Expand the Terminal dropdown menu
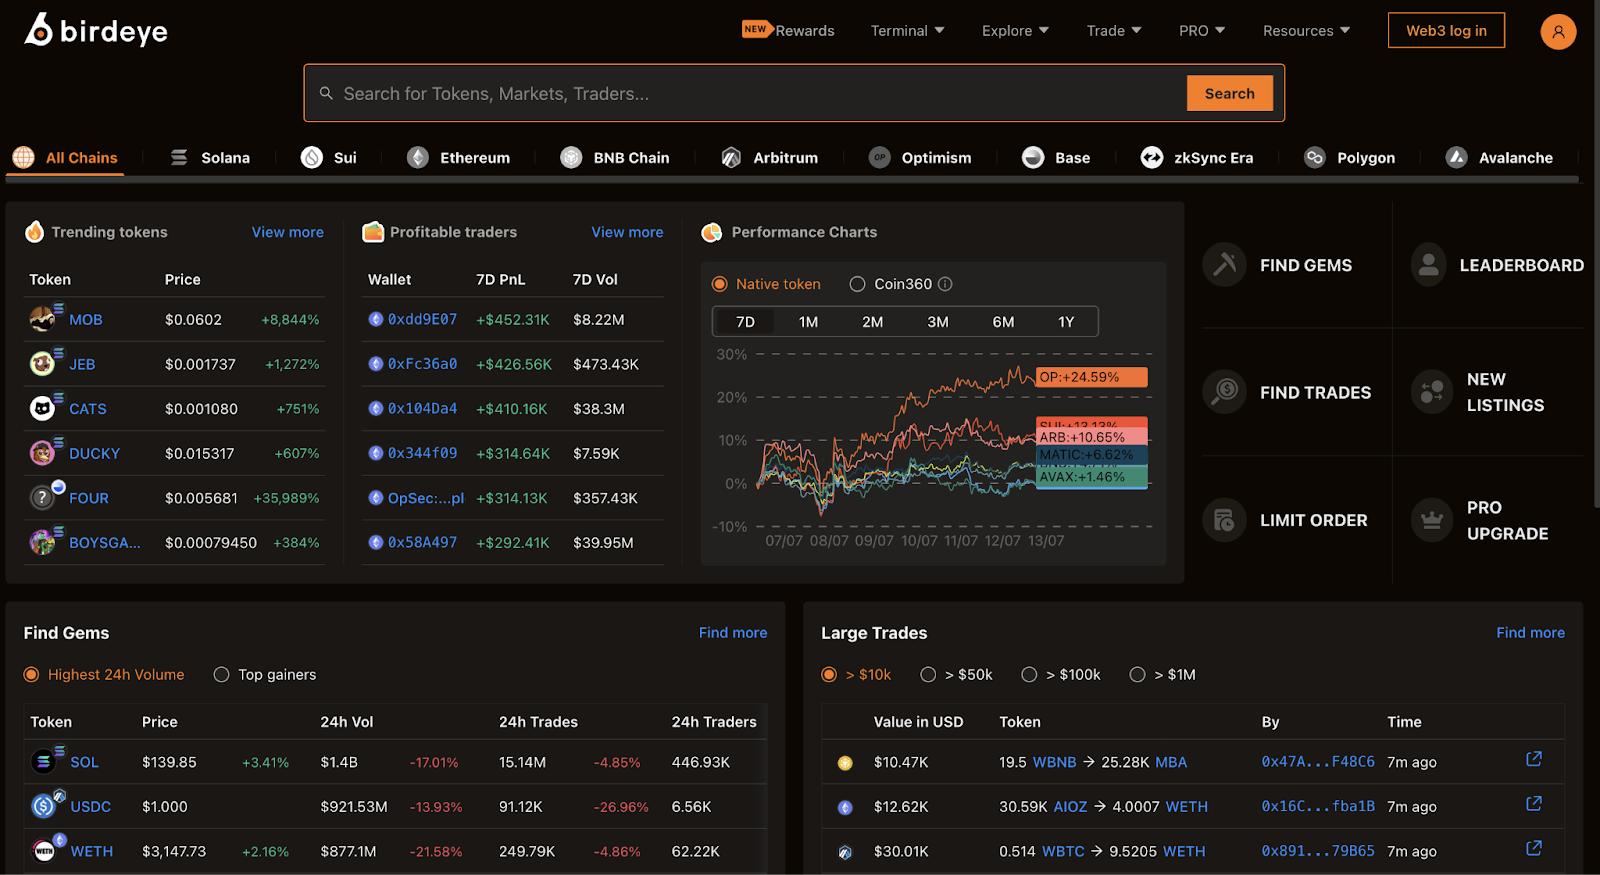The height and width of the screenshot is (875, 1600). 907,31
